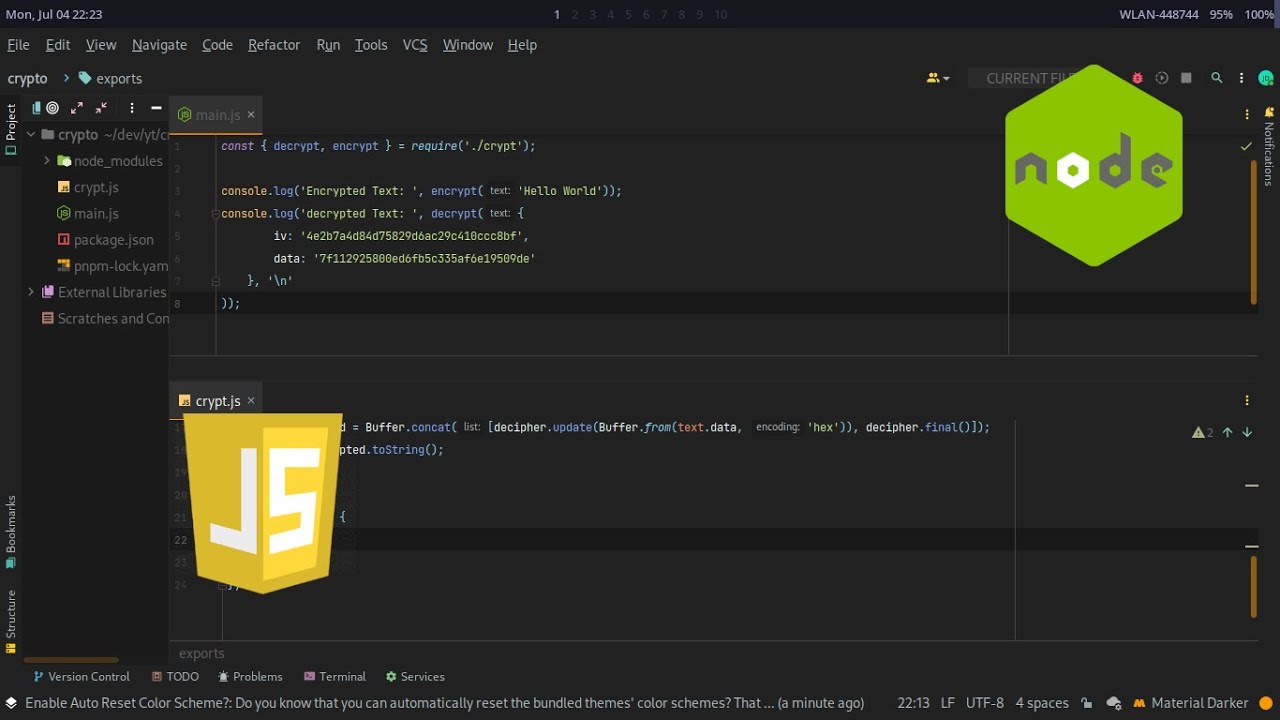Open the Code With Me dropdown
This screenshot has width=1280, height=720.
pos(938,78)
